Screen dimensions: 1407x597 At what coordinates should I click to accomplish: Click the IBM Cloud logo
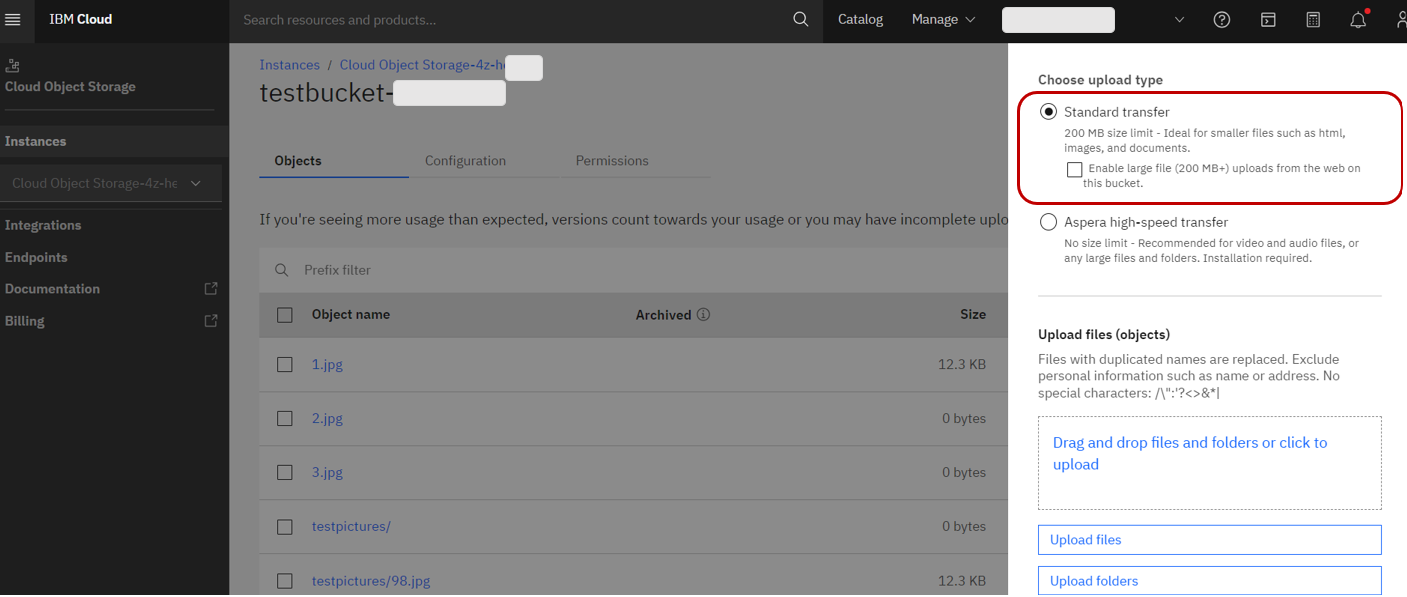pyautogui.click(x=81, y=20)
